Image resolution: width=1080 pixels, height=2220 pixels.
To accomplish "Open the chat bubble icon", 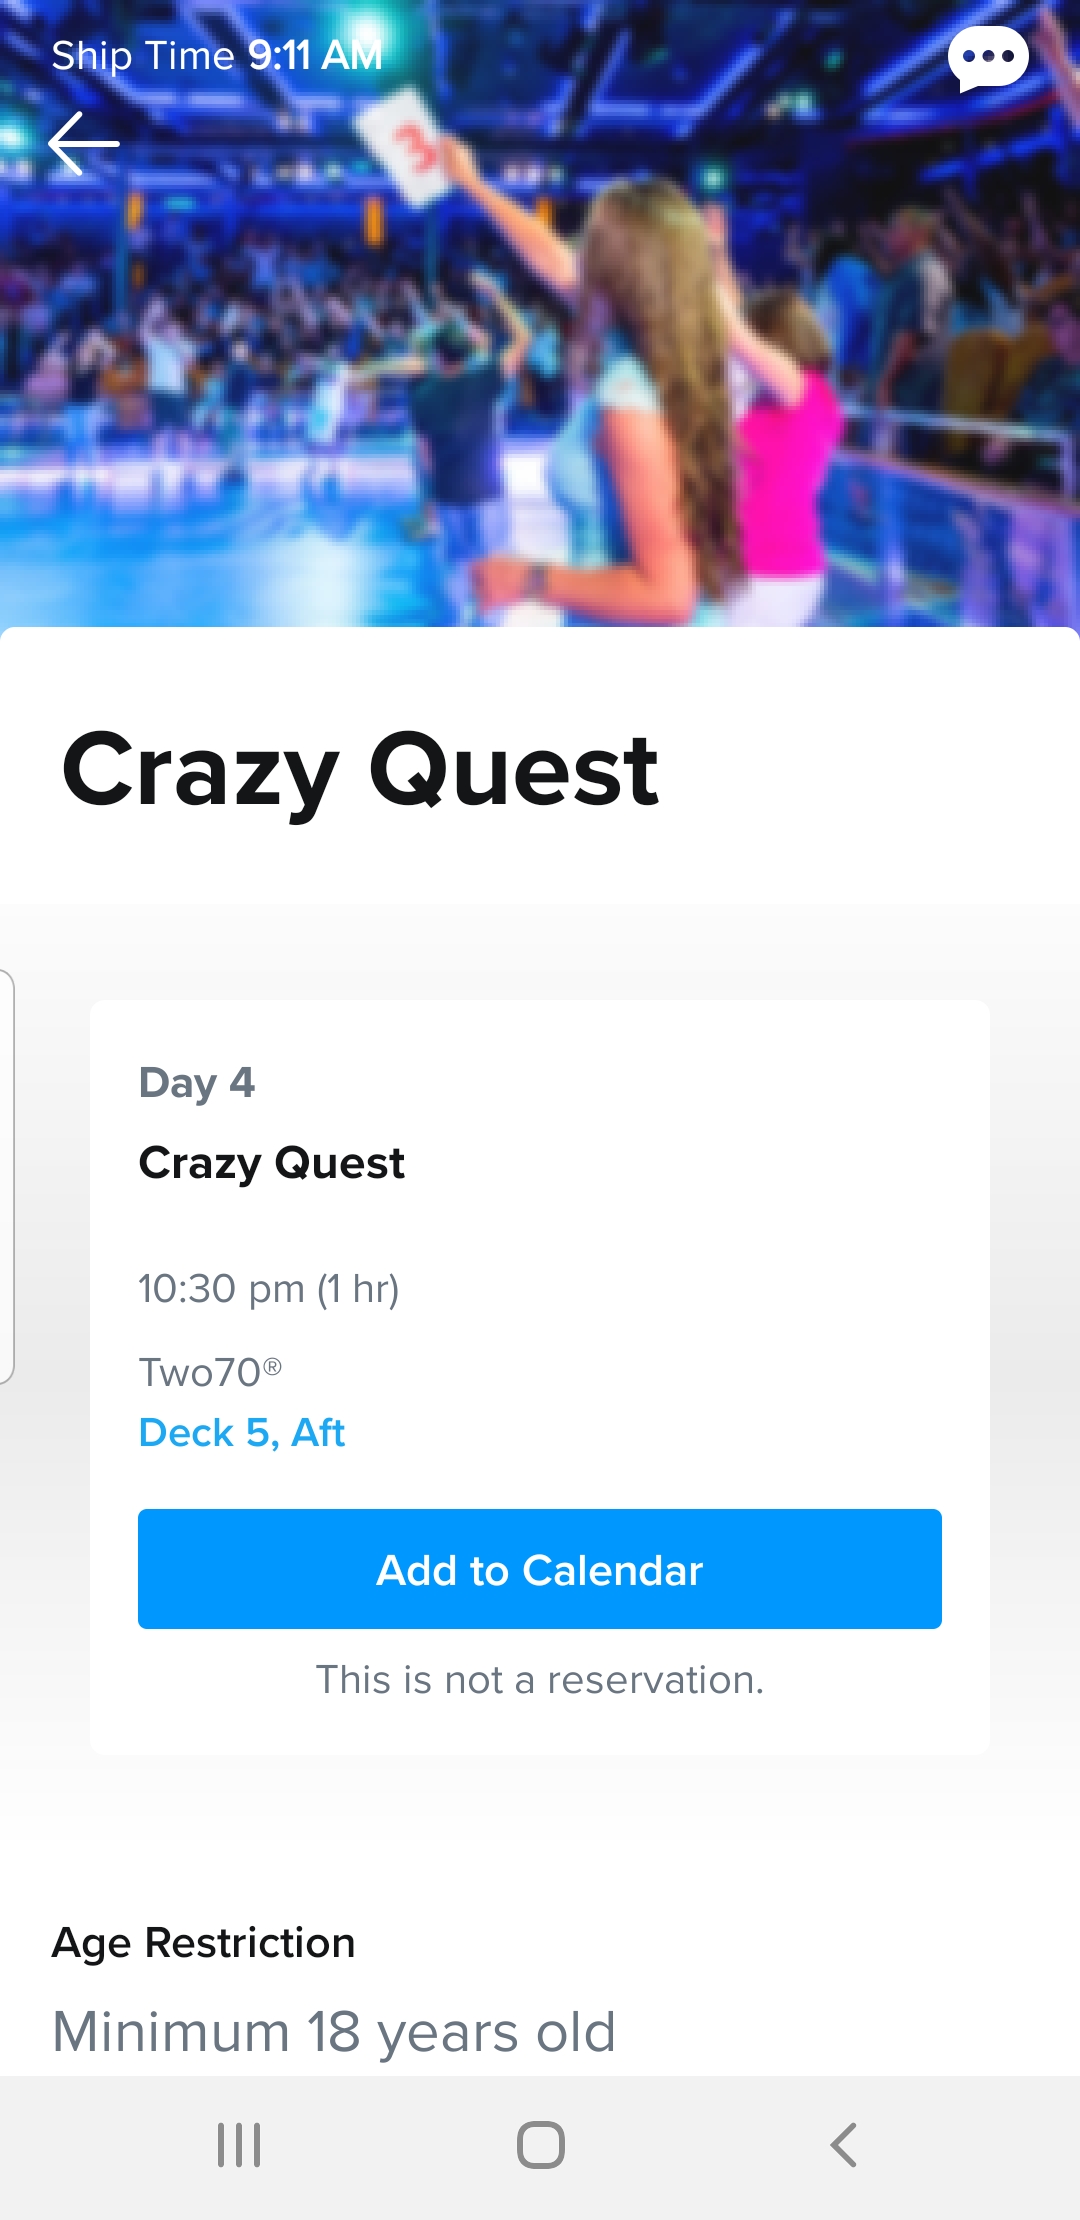I will [988, 58].
